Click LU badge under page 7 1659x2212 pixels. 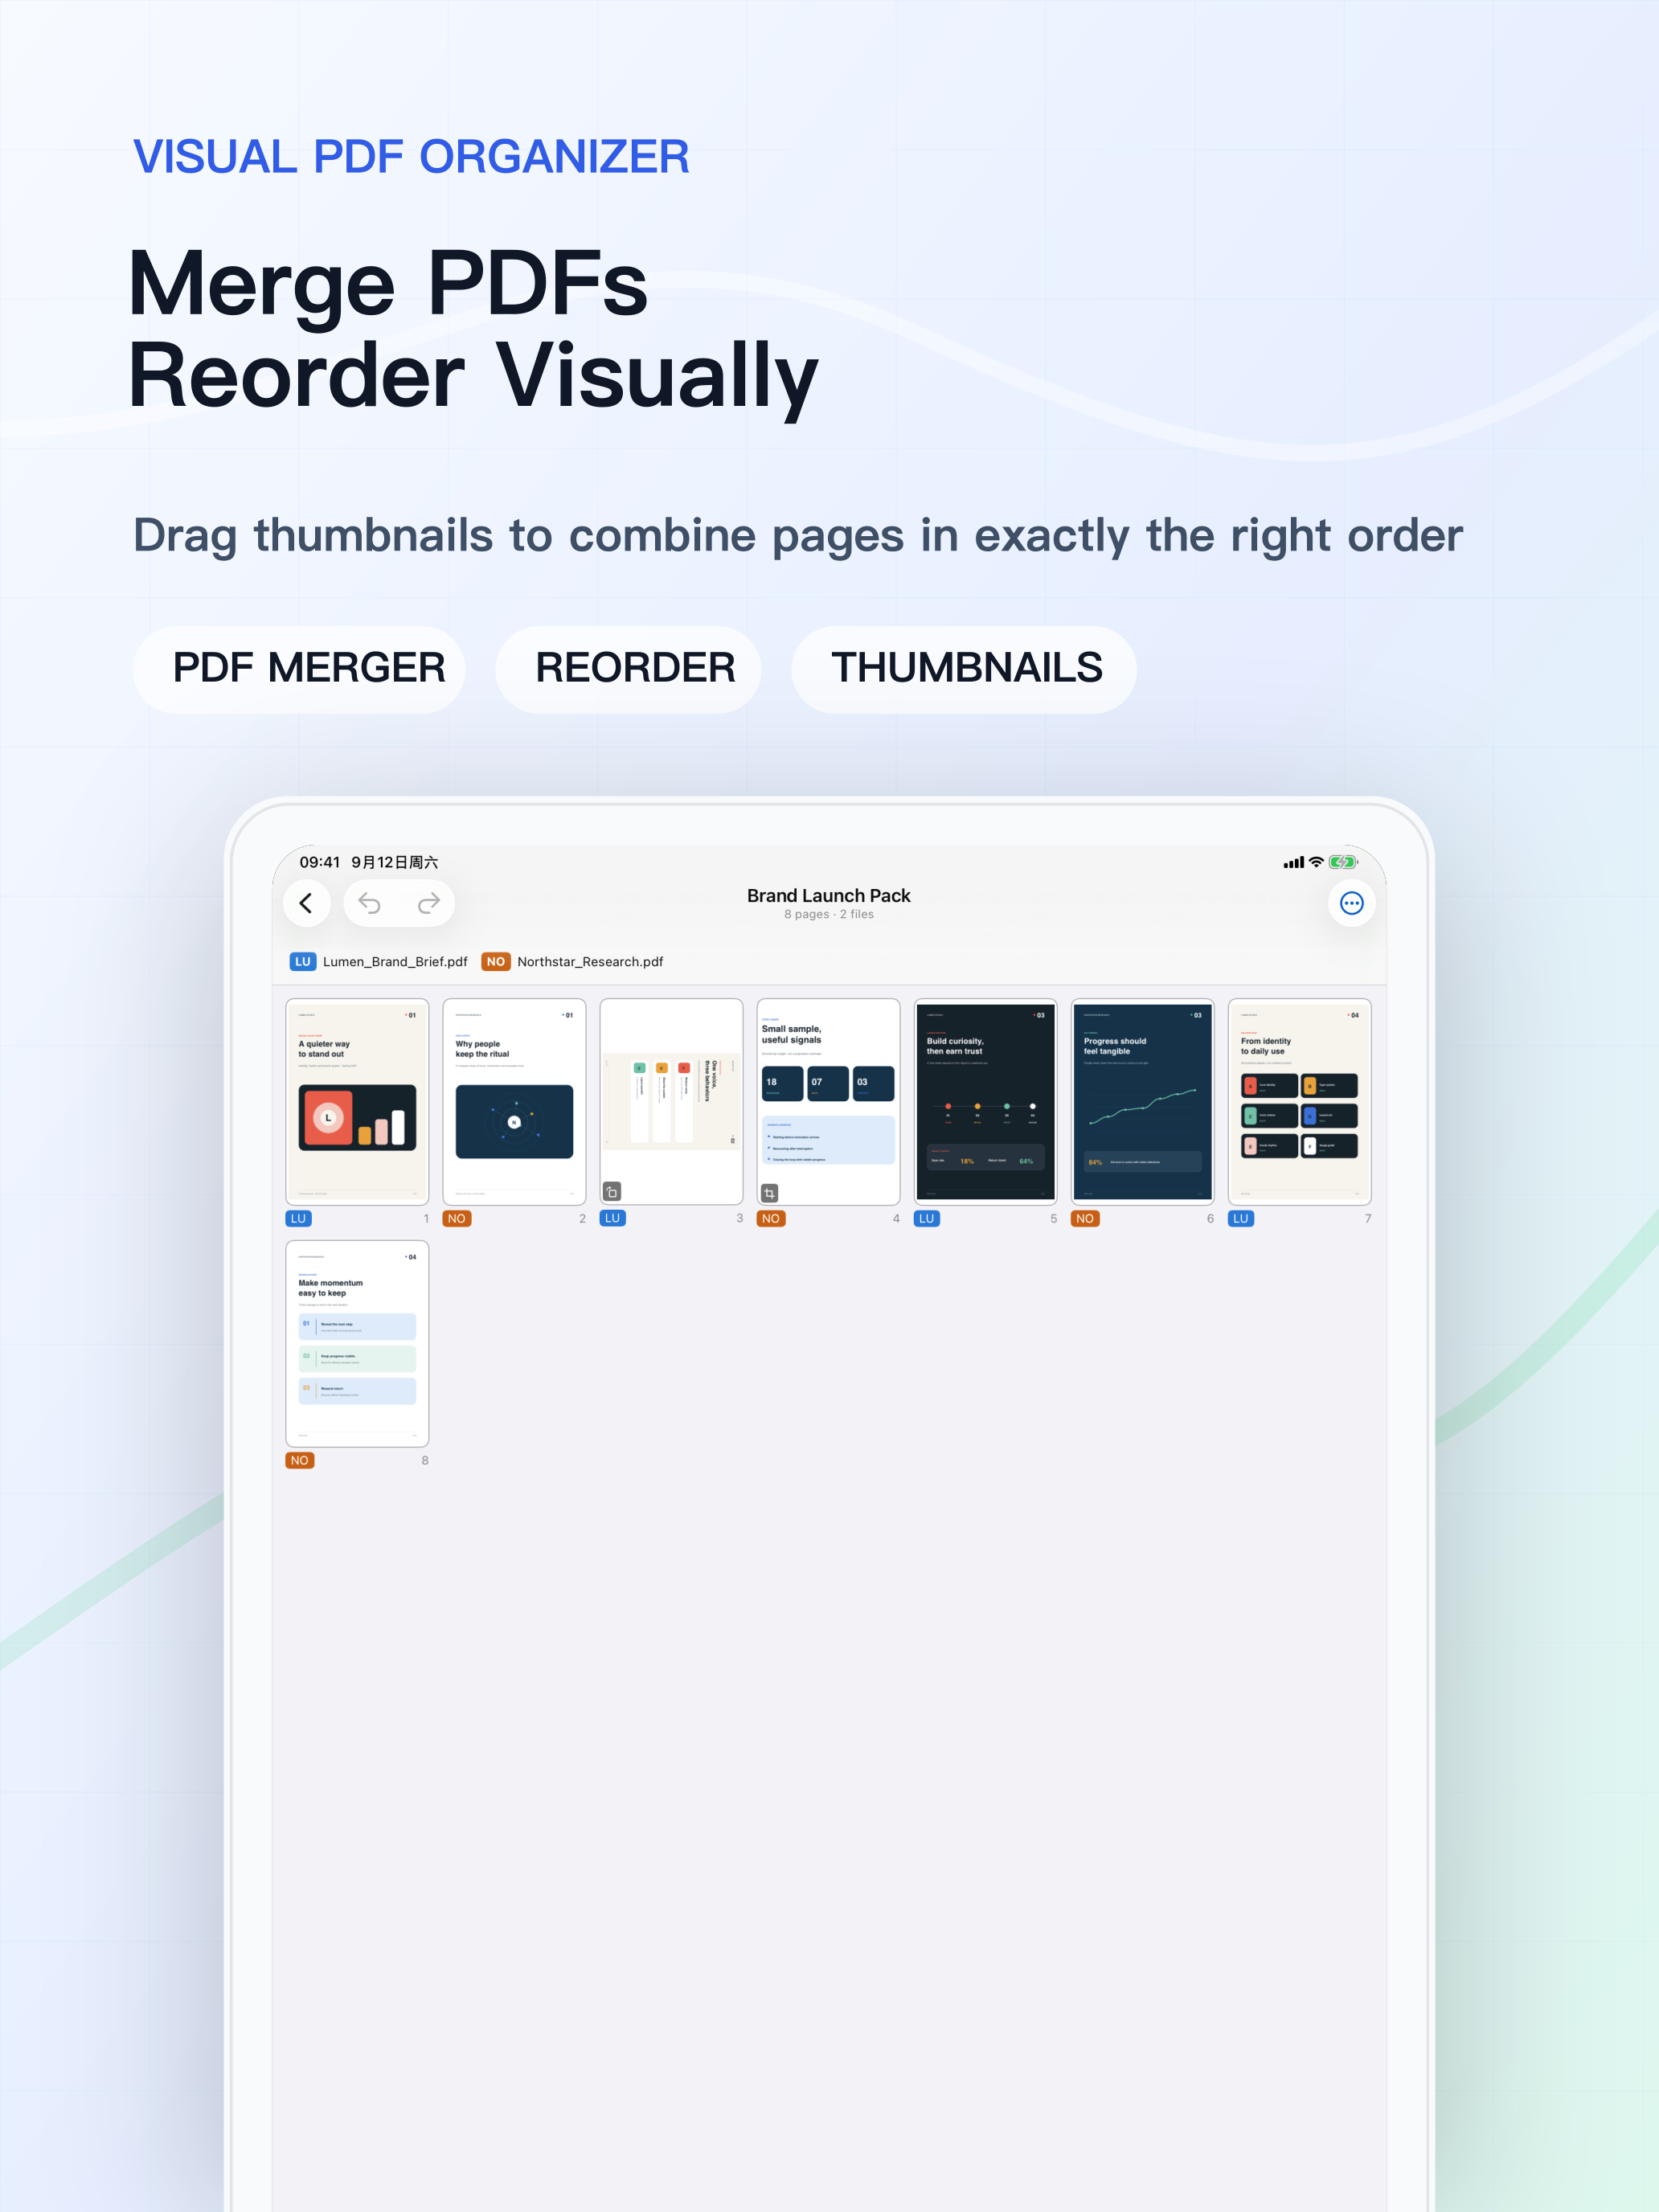(1240, 1218)
